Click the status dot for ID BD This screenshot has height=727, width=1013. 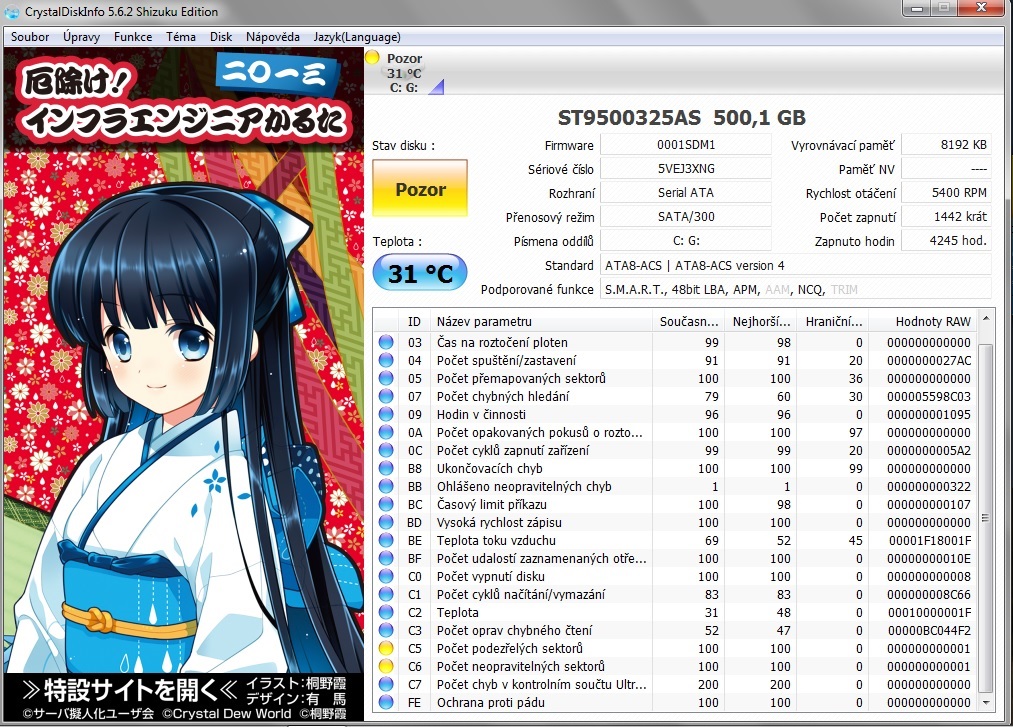coord(386,522)
